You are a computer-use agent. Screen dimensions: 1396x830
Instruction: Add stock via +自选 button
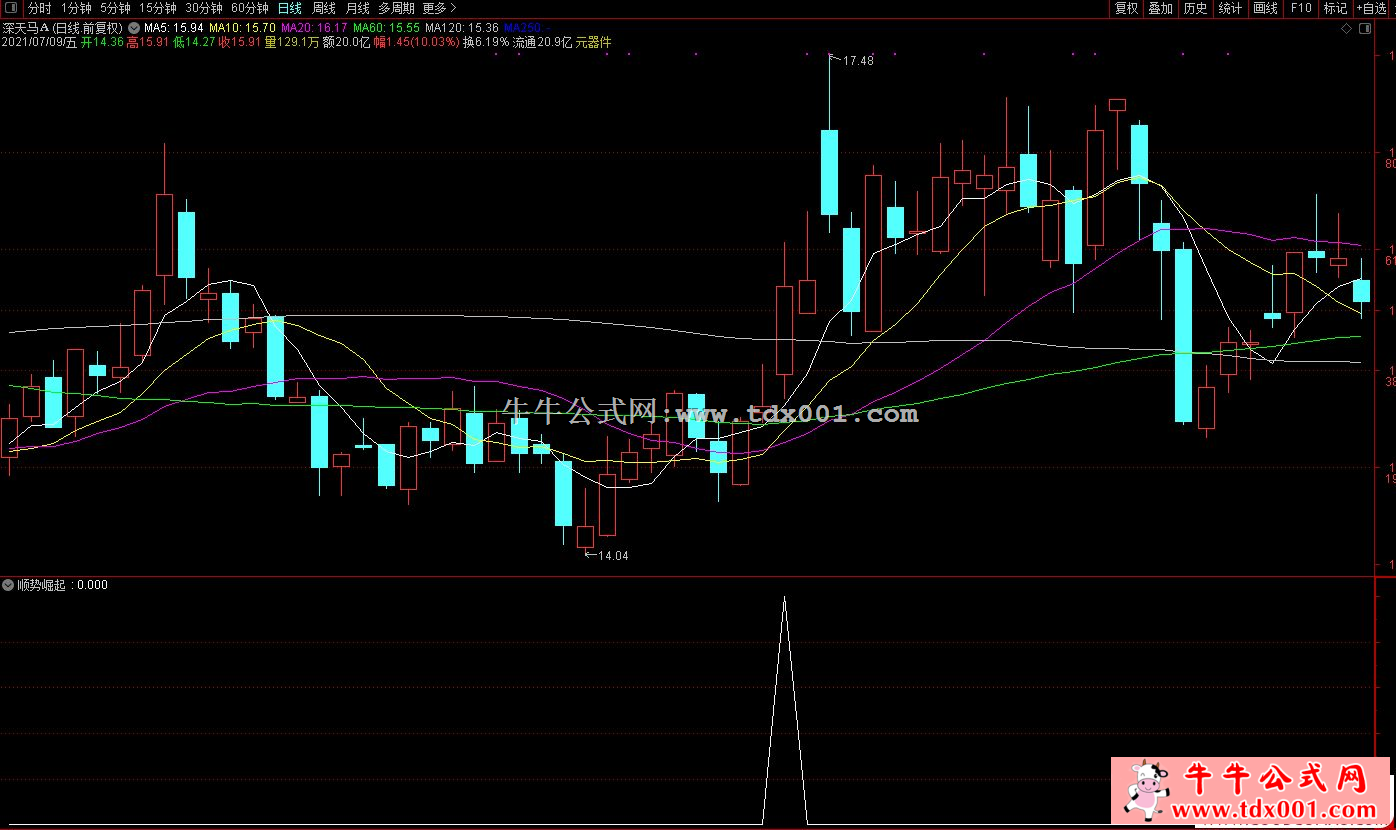tap(1373, 8)
